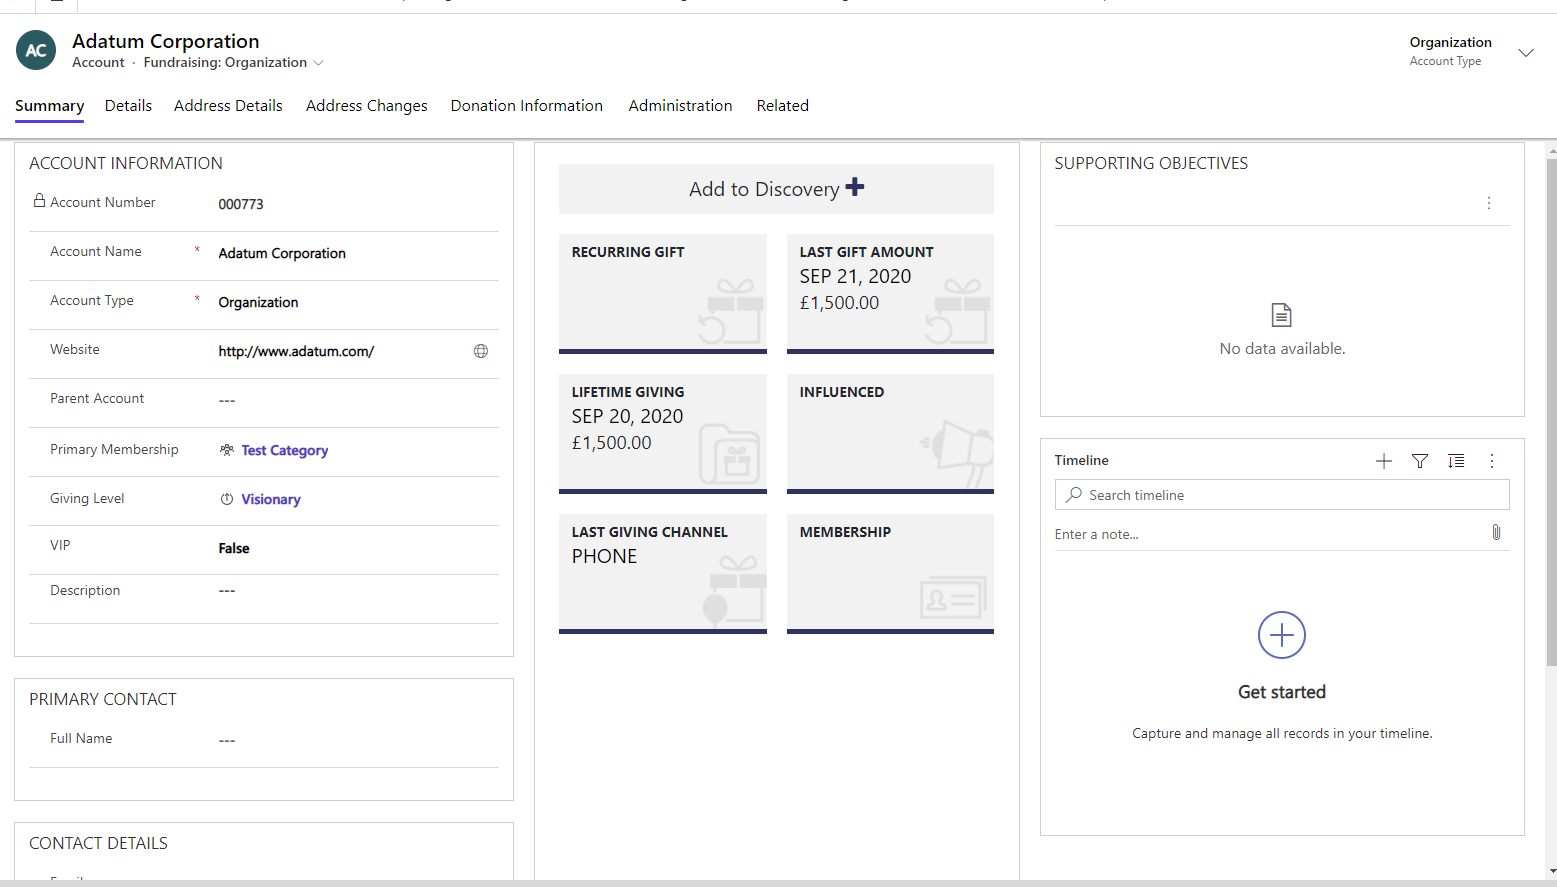Add a new timeline record with plus icon
The image size is (1557, 887).
1384,461
